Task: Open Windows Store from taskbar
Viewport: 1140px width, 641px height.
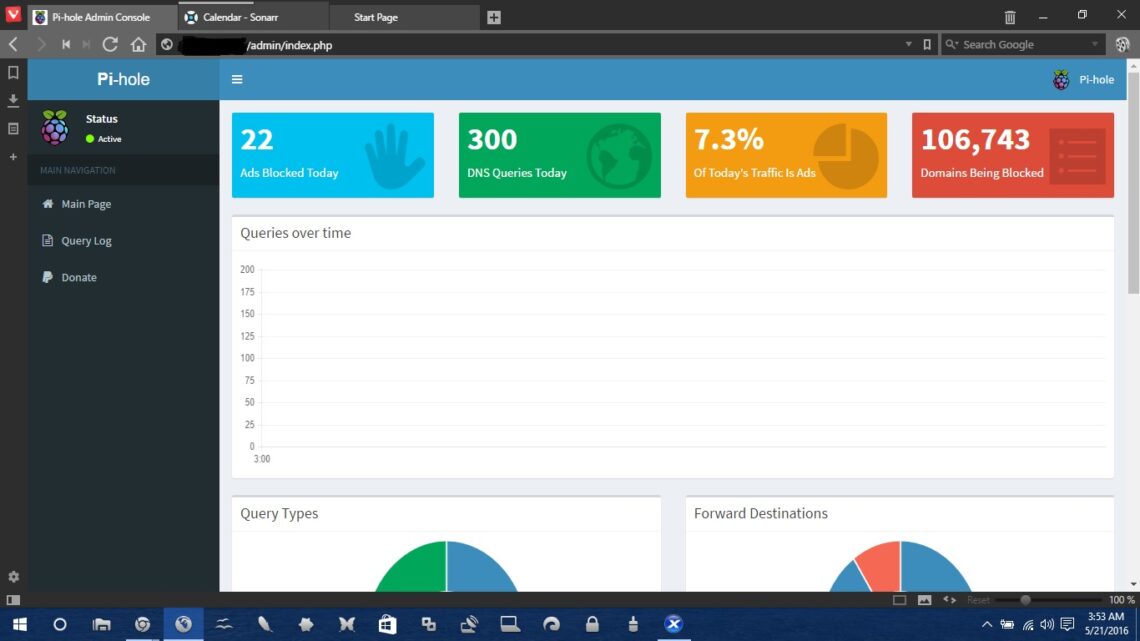Action: tap(387, 624)
